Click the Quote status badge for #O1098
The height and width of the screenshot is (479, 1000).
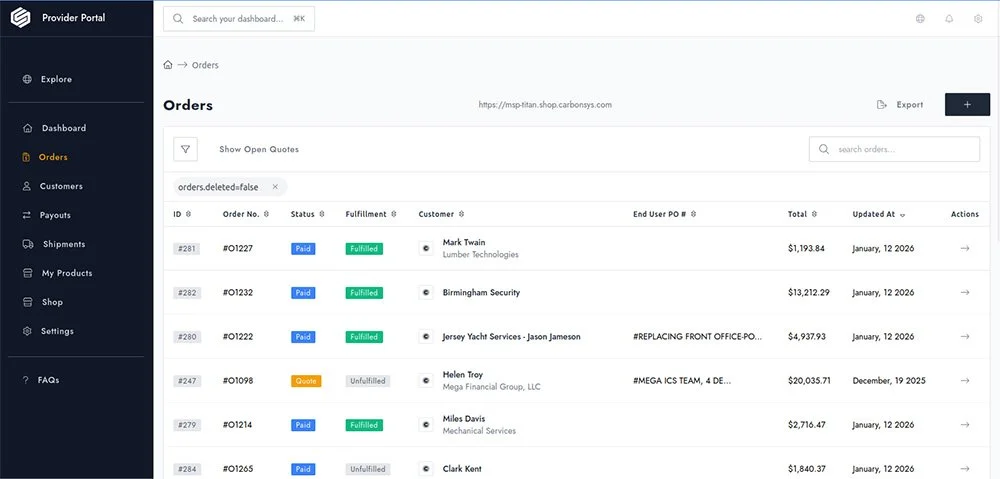click(x=306, y=381)
